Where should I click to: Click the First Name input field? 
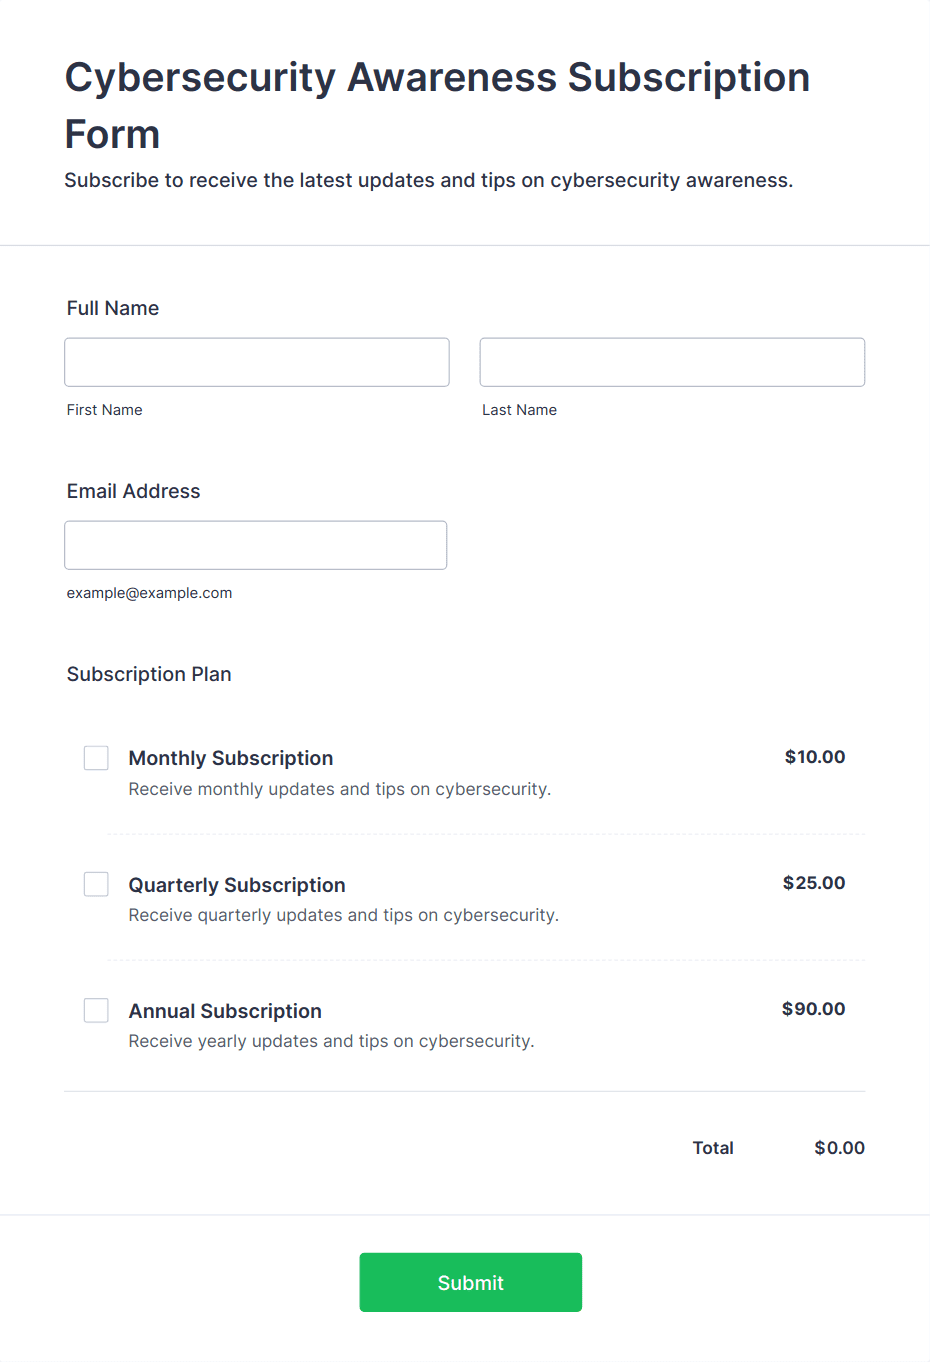click(257, 362)
